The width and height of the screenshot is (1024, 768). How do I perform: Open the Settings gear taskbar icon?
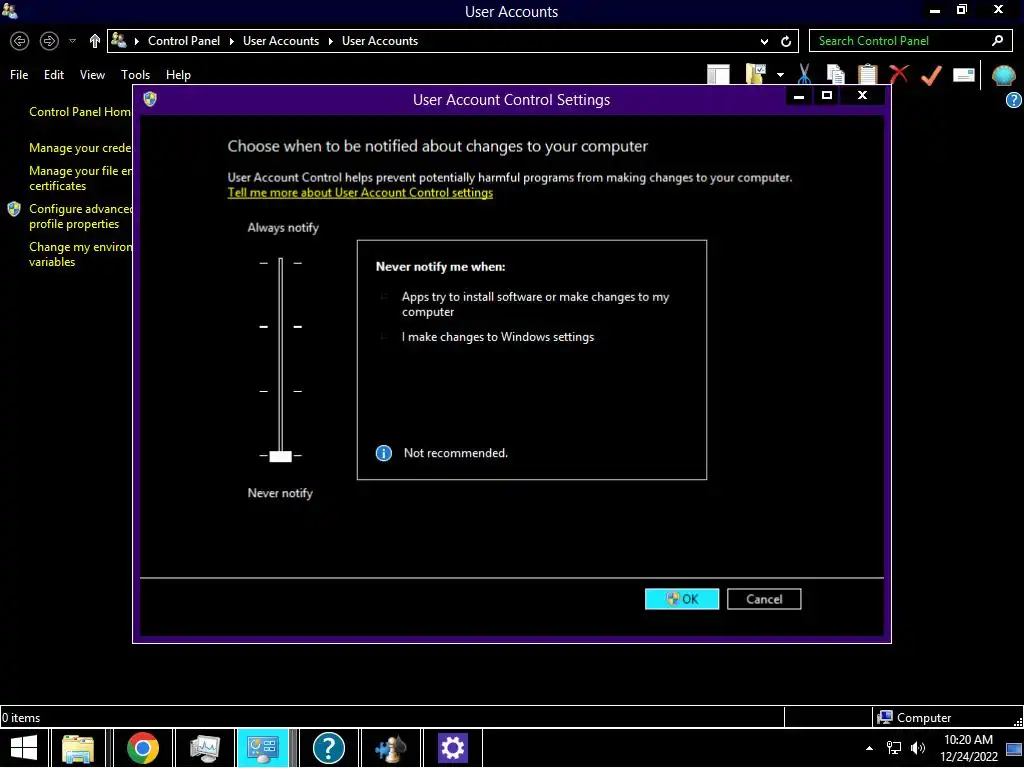click(453, 748)
